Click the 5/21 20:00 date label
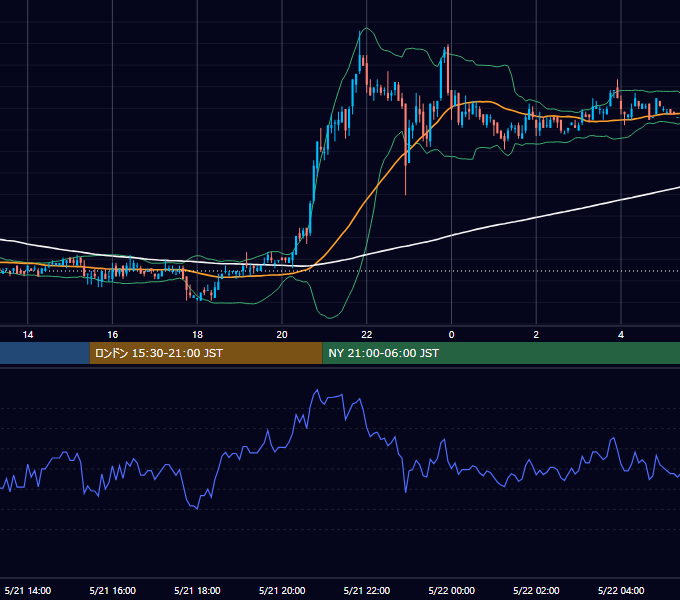Viewport: 680px width, 600px height. (x=282, y=590)
